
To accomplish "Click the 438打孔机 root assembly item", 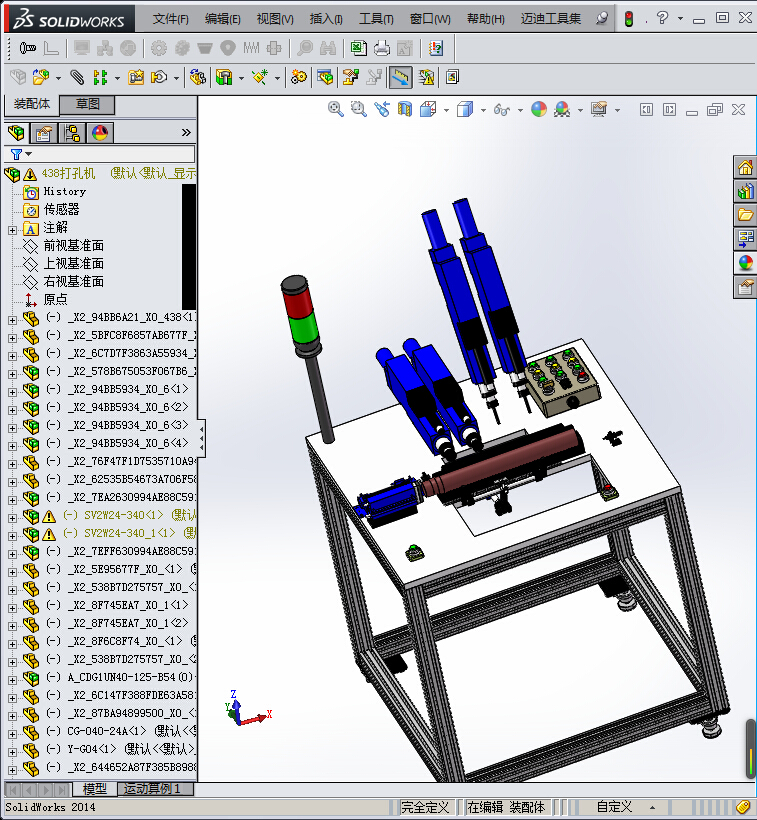I will point(68,173).
